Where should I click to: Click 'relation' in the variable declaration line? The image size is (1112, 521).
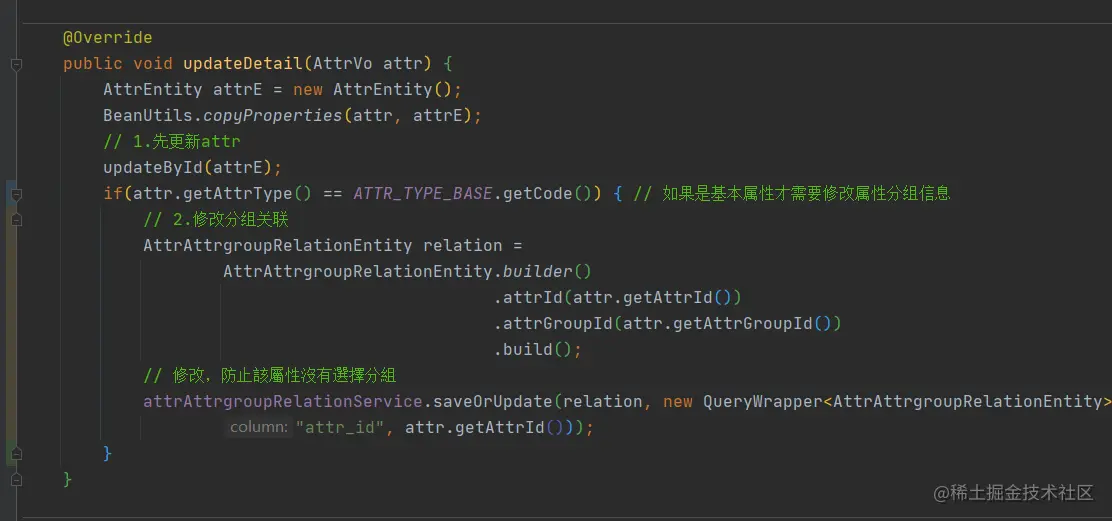click(x=462, y=245)
